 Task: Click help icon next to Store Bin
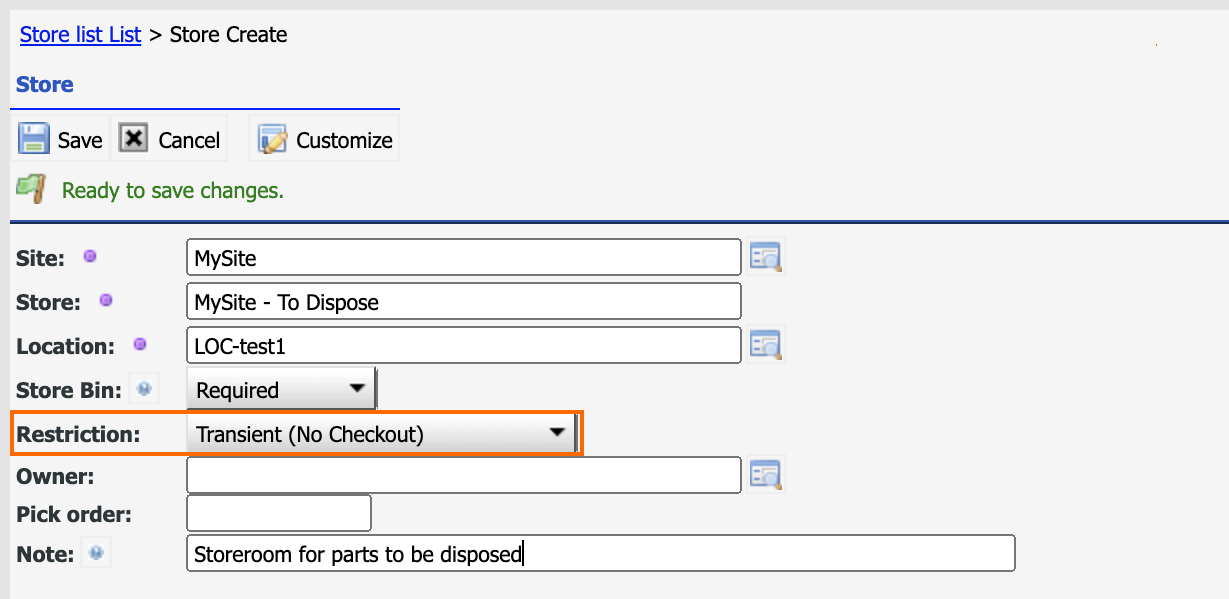pyautogui.click(x=145, y=389)
